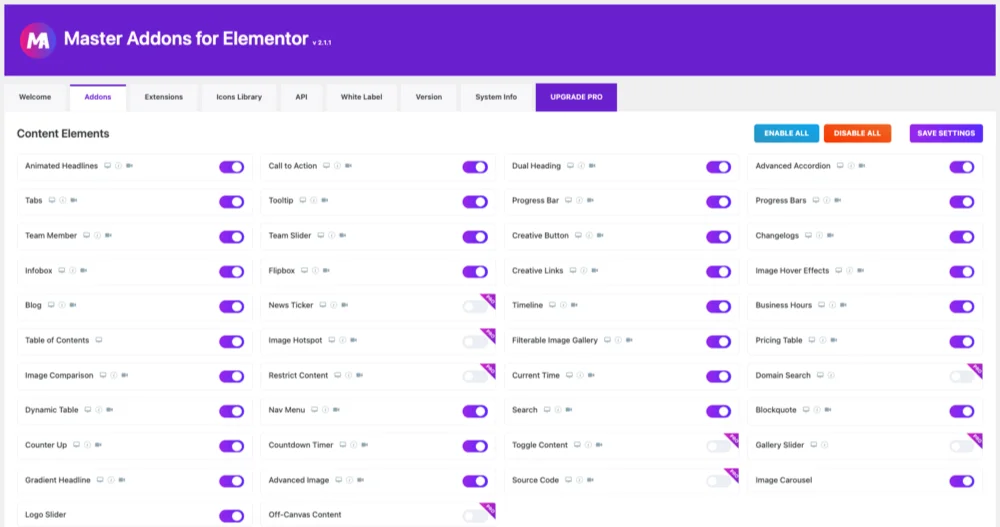
Task: Open the video icon next to Blockquote
Action: 828,410
